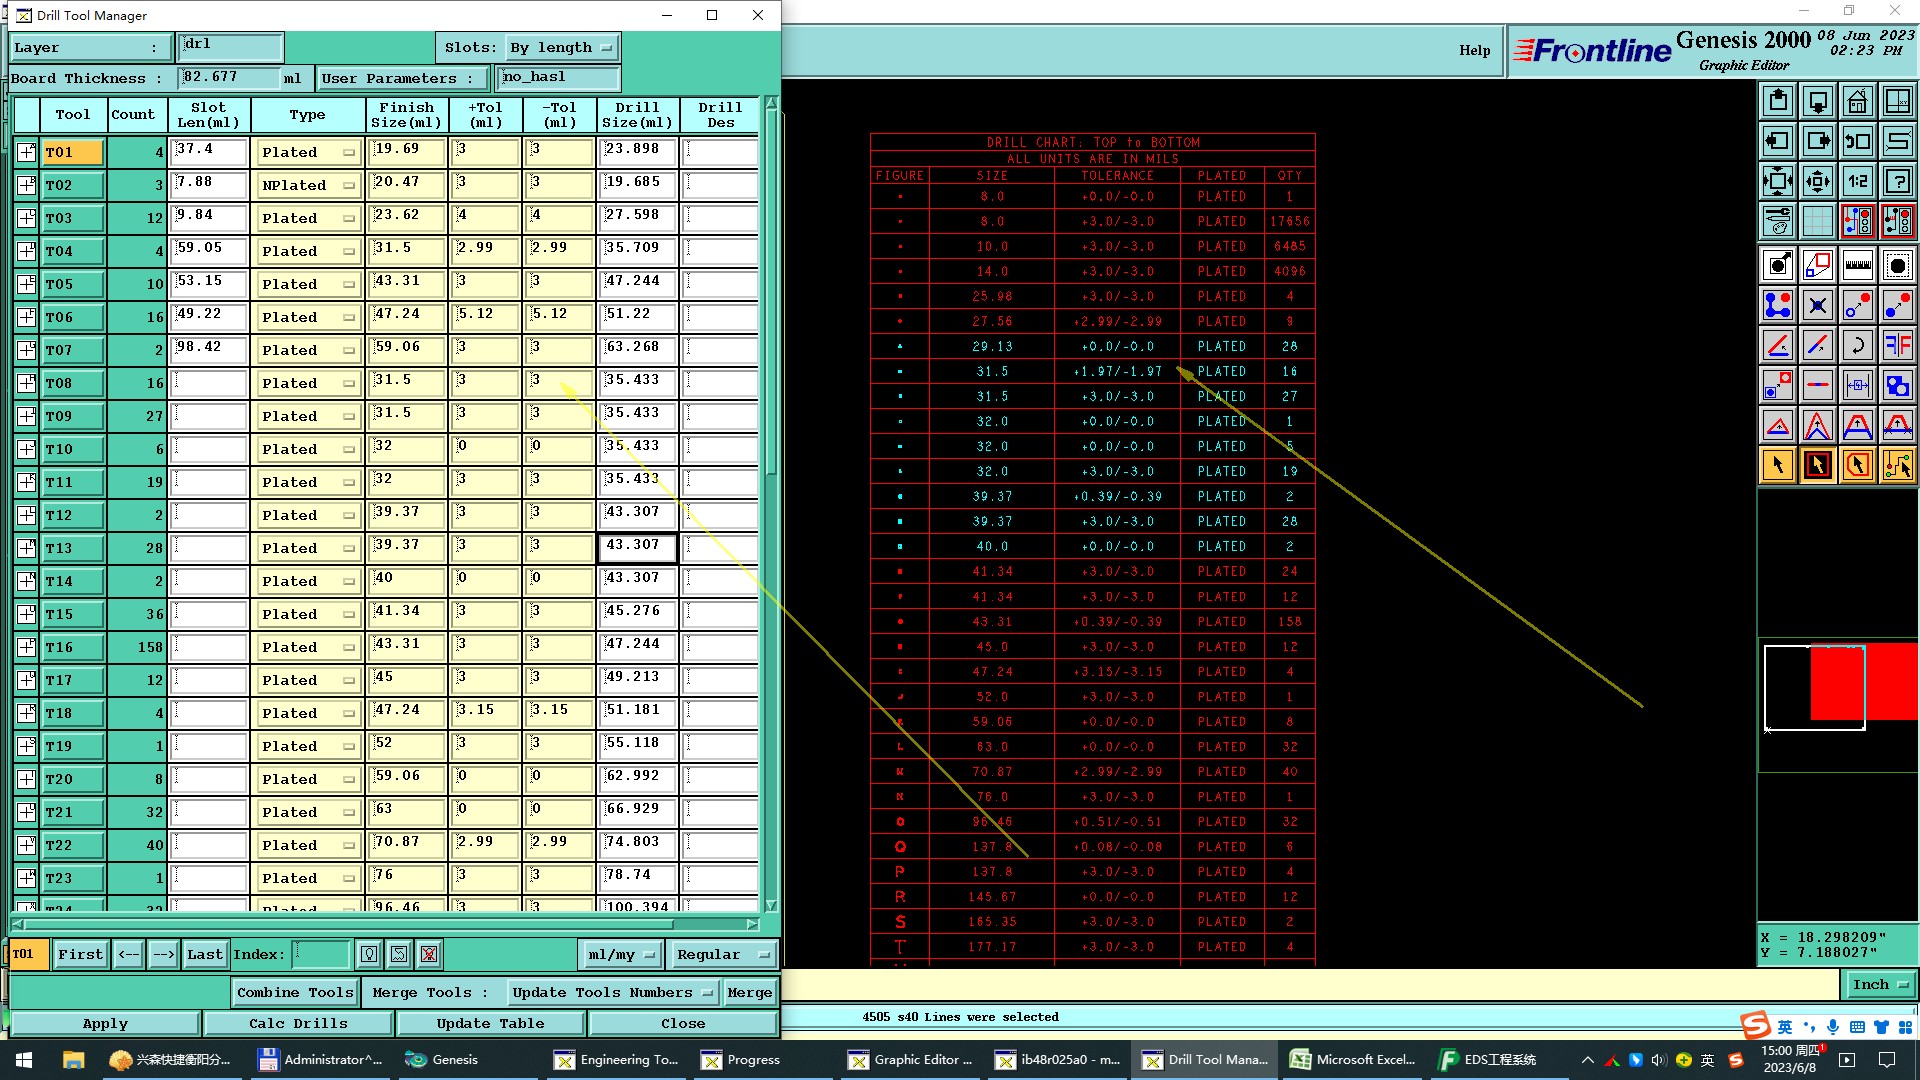Switch to Microsoft Excel in taskbar
The width and height of the screenshot is (1920, 1080).
(1354, 1059)
